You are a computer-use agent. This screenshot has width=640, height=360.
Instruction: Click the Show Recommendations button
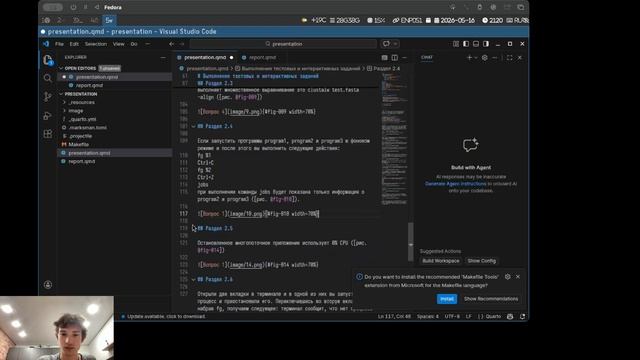(x=491, y=299)
